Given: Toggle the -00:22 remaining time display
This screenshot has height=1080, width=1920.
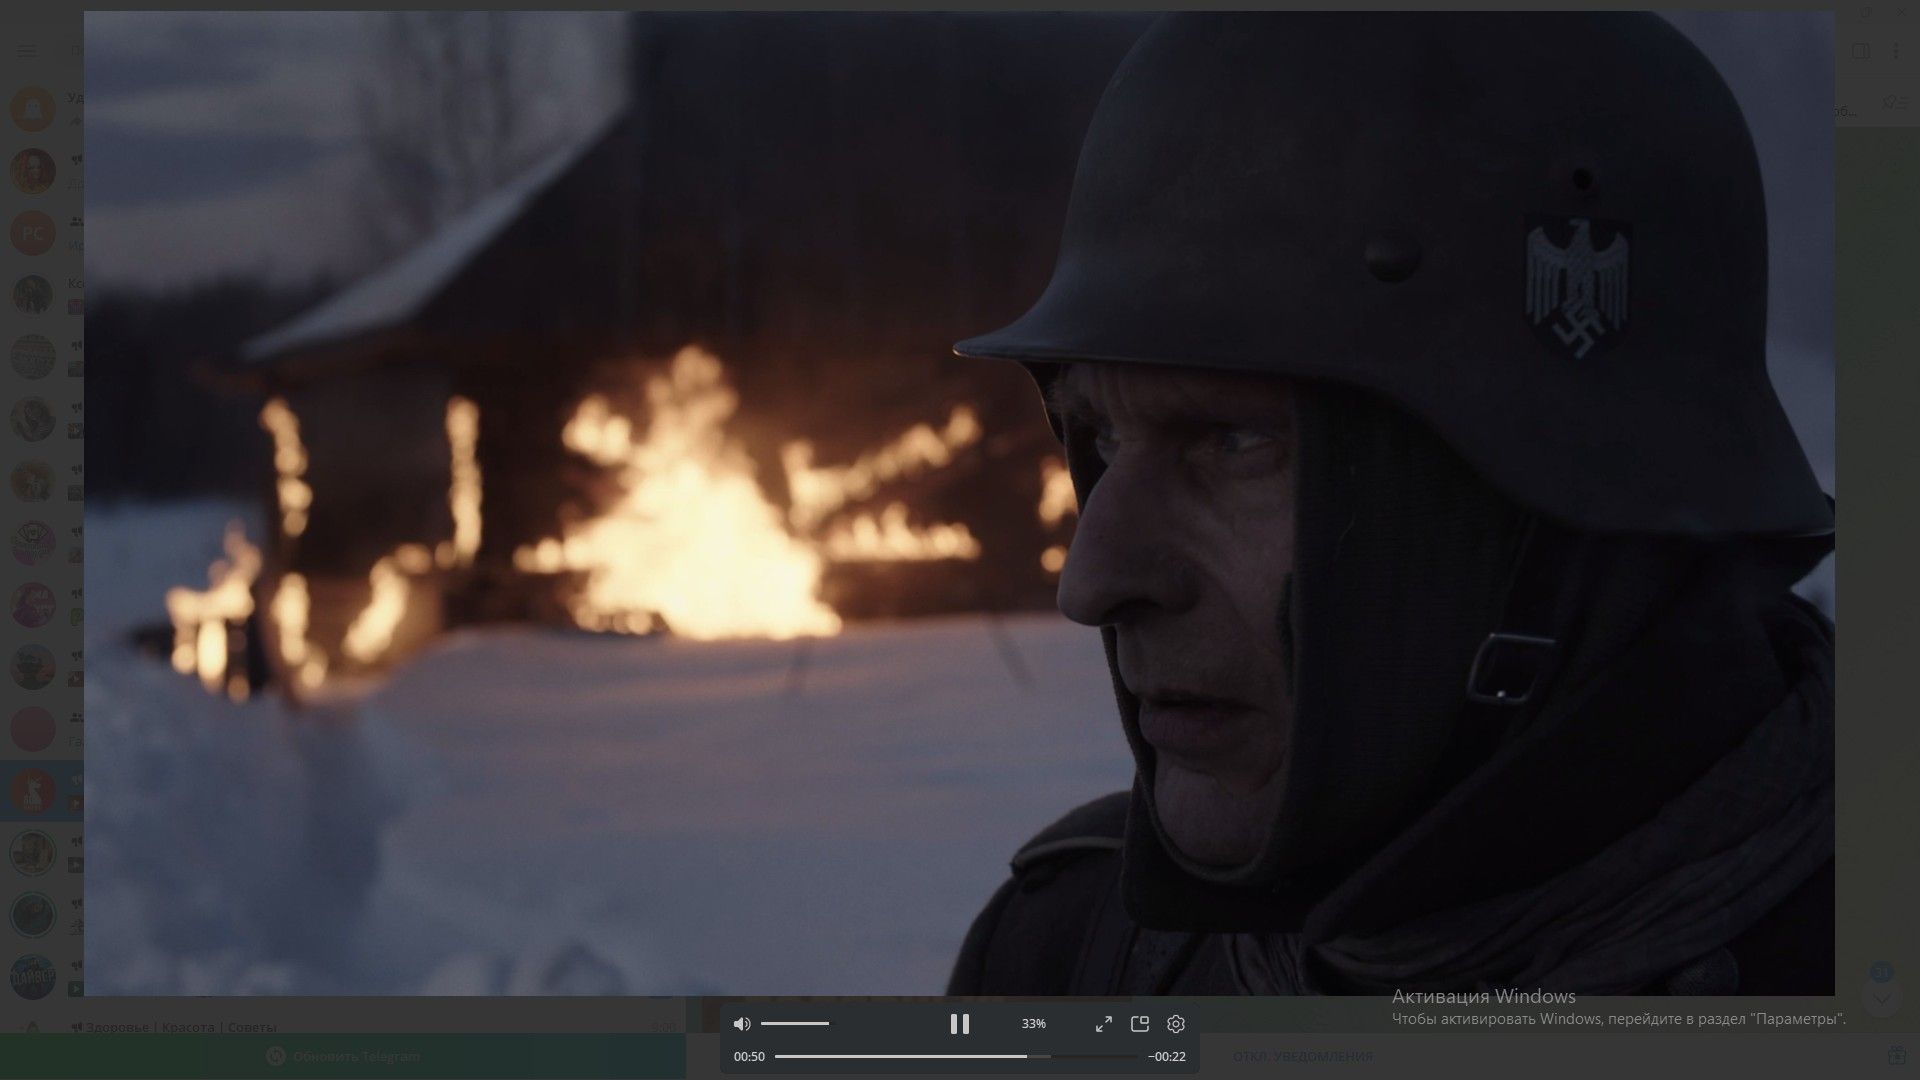Looking at the screenshot, I should (1166, 1057).
